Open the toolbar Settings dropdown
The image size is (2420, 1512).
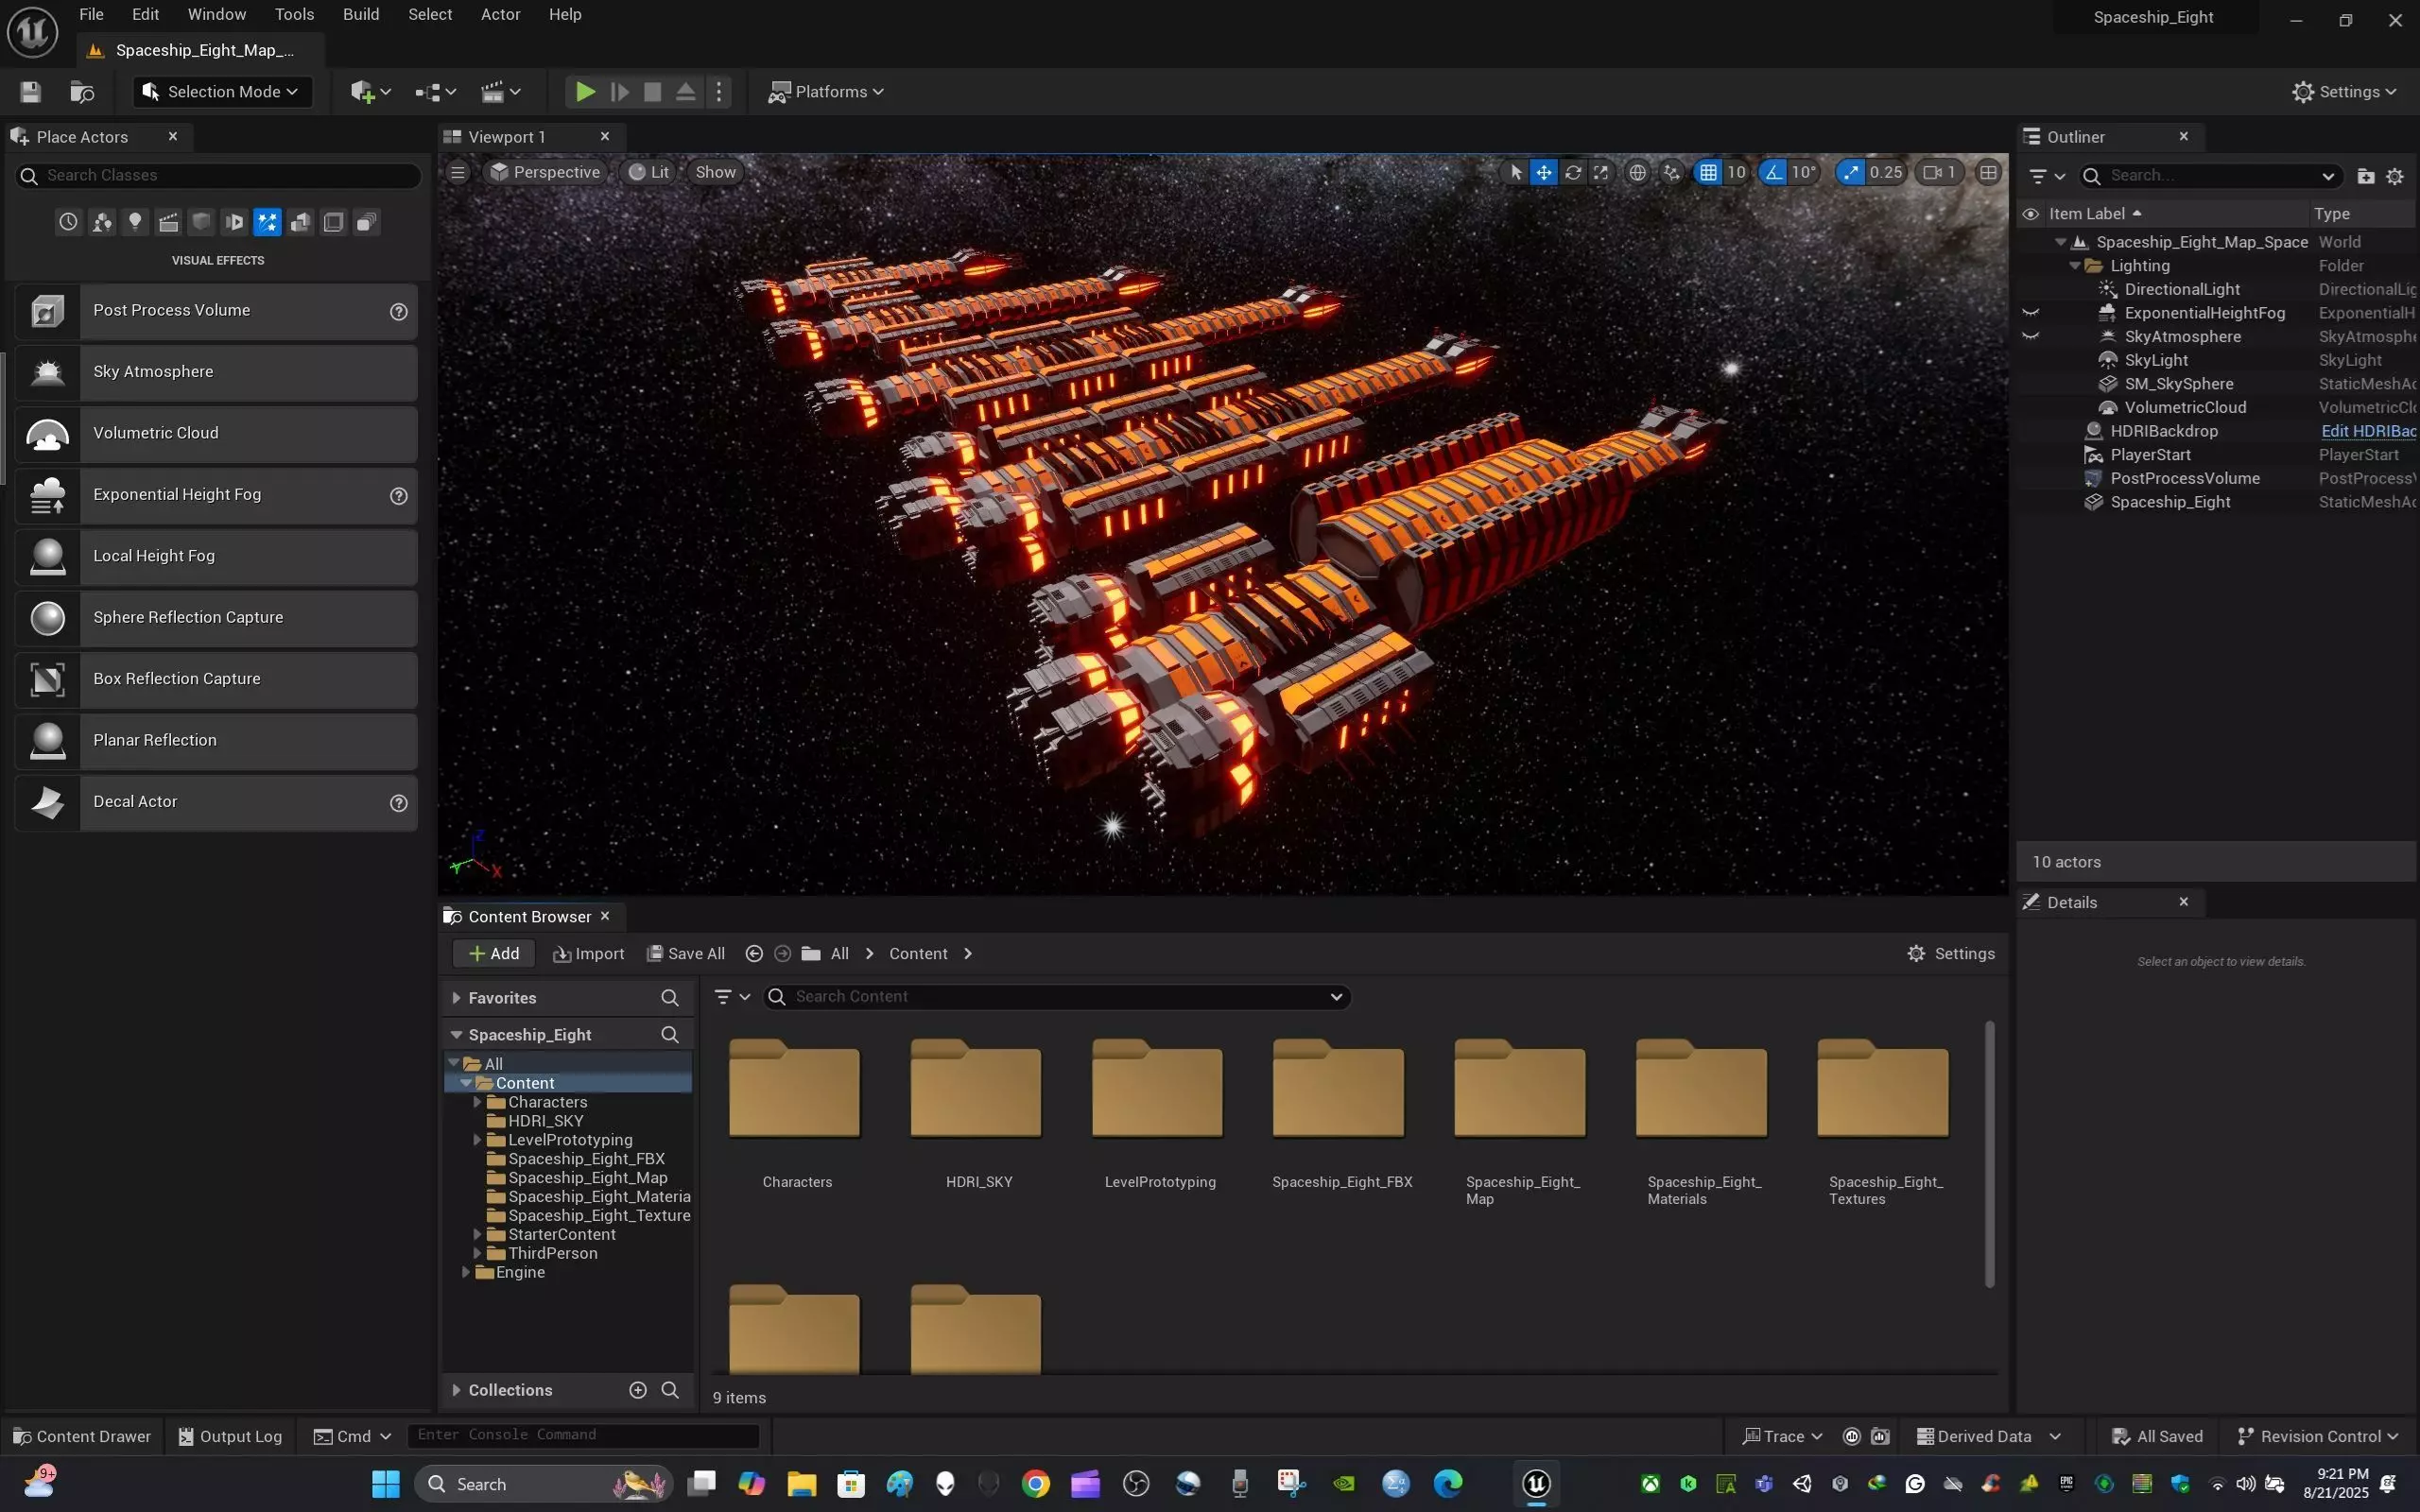(x=2344, y=92)
